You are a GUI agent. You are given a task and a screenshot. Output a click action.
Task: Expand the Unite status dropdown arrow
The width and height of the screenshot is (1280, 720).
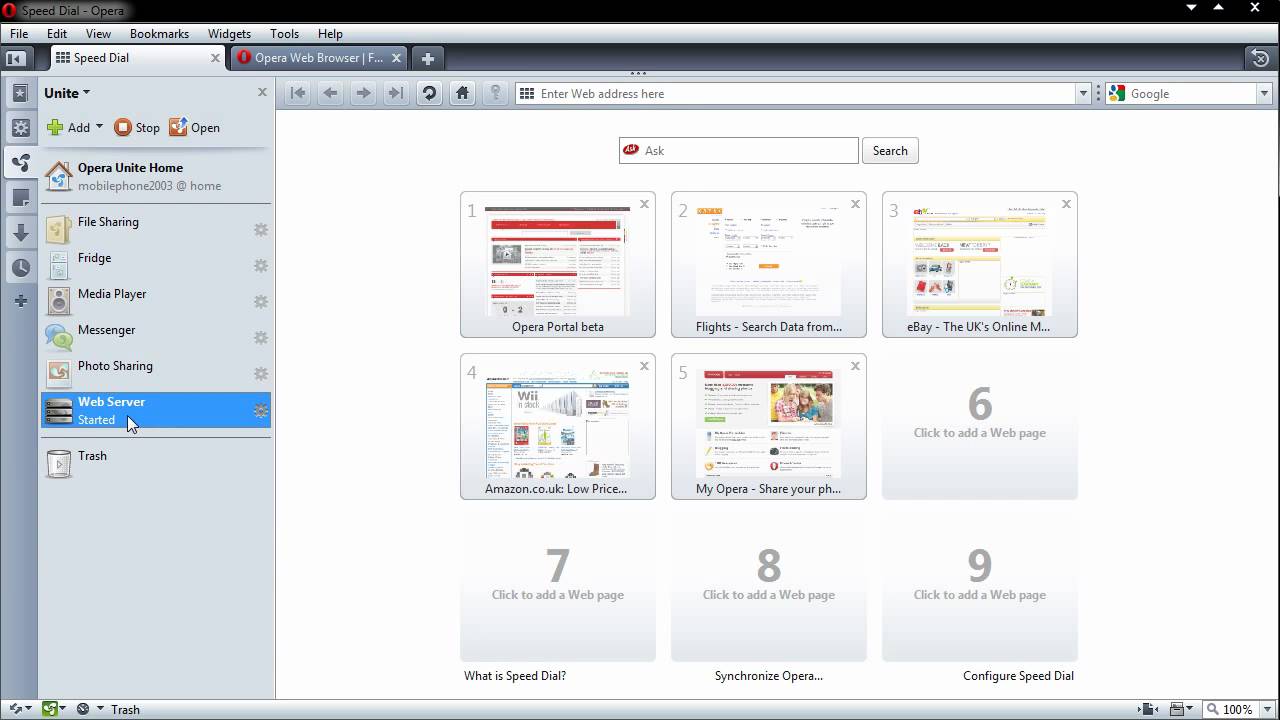(63, 709)
